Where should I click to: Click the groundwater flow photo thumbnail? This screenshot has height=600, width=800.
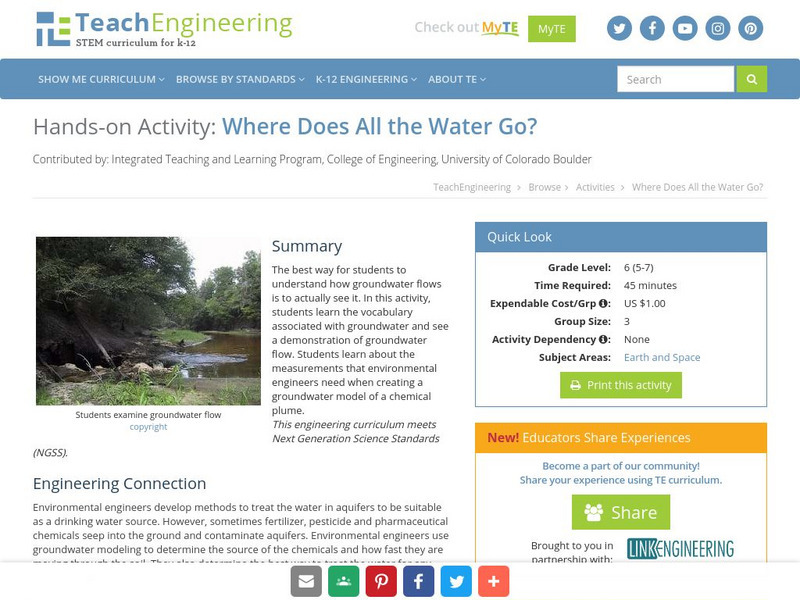click(148, 320)
